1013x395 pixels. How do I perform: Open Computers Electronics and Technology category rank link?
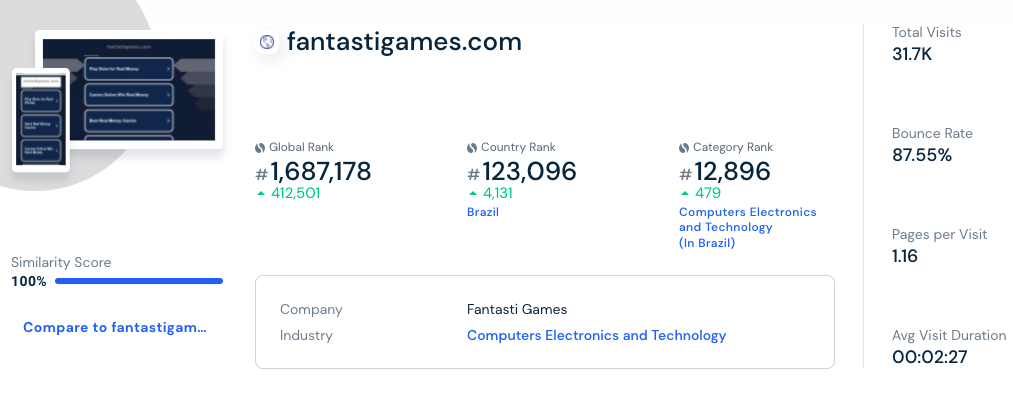[747, 228]
